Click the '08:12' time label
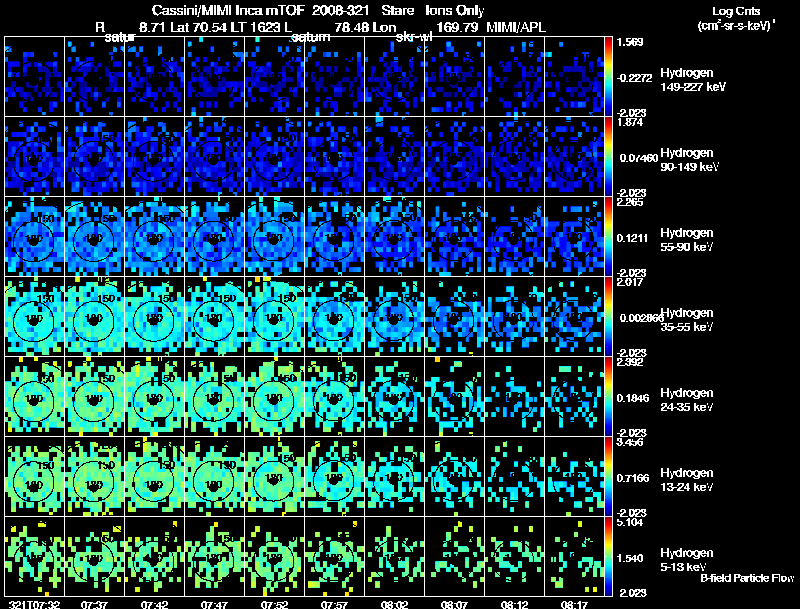Image resolution: width=800 pixels, height=609 pixels. (514, 604)
